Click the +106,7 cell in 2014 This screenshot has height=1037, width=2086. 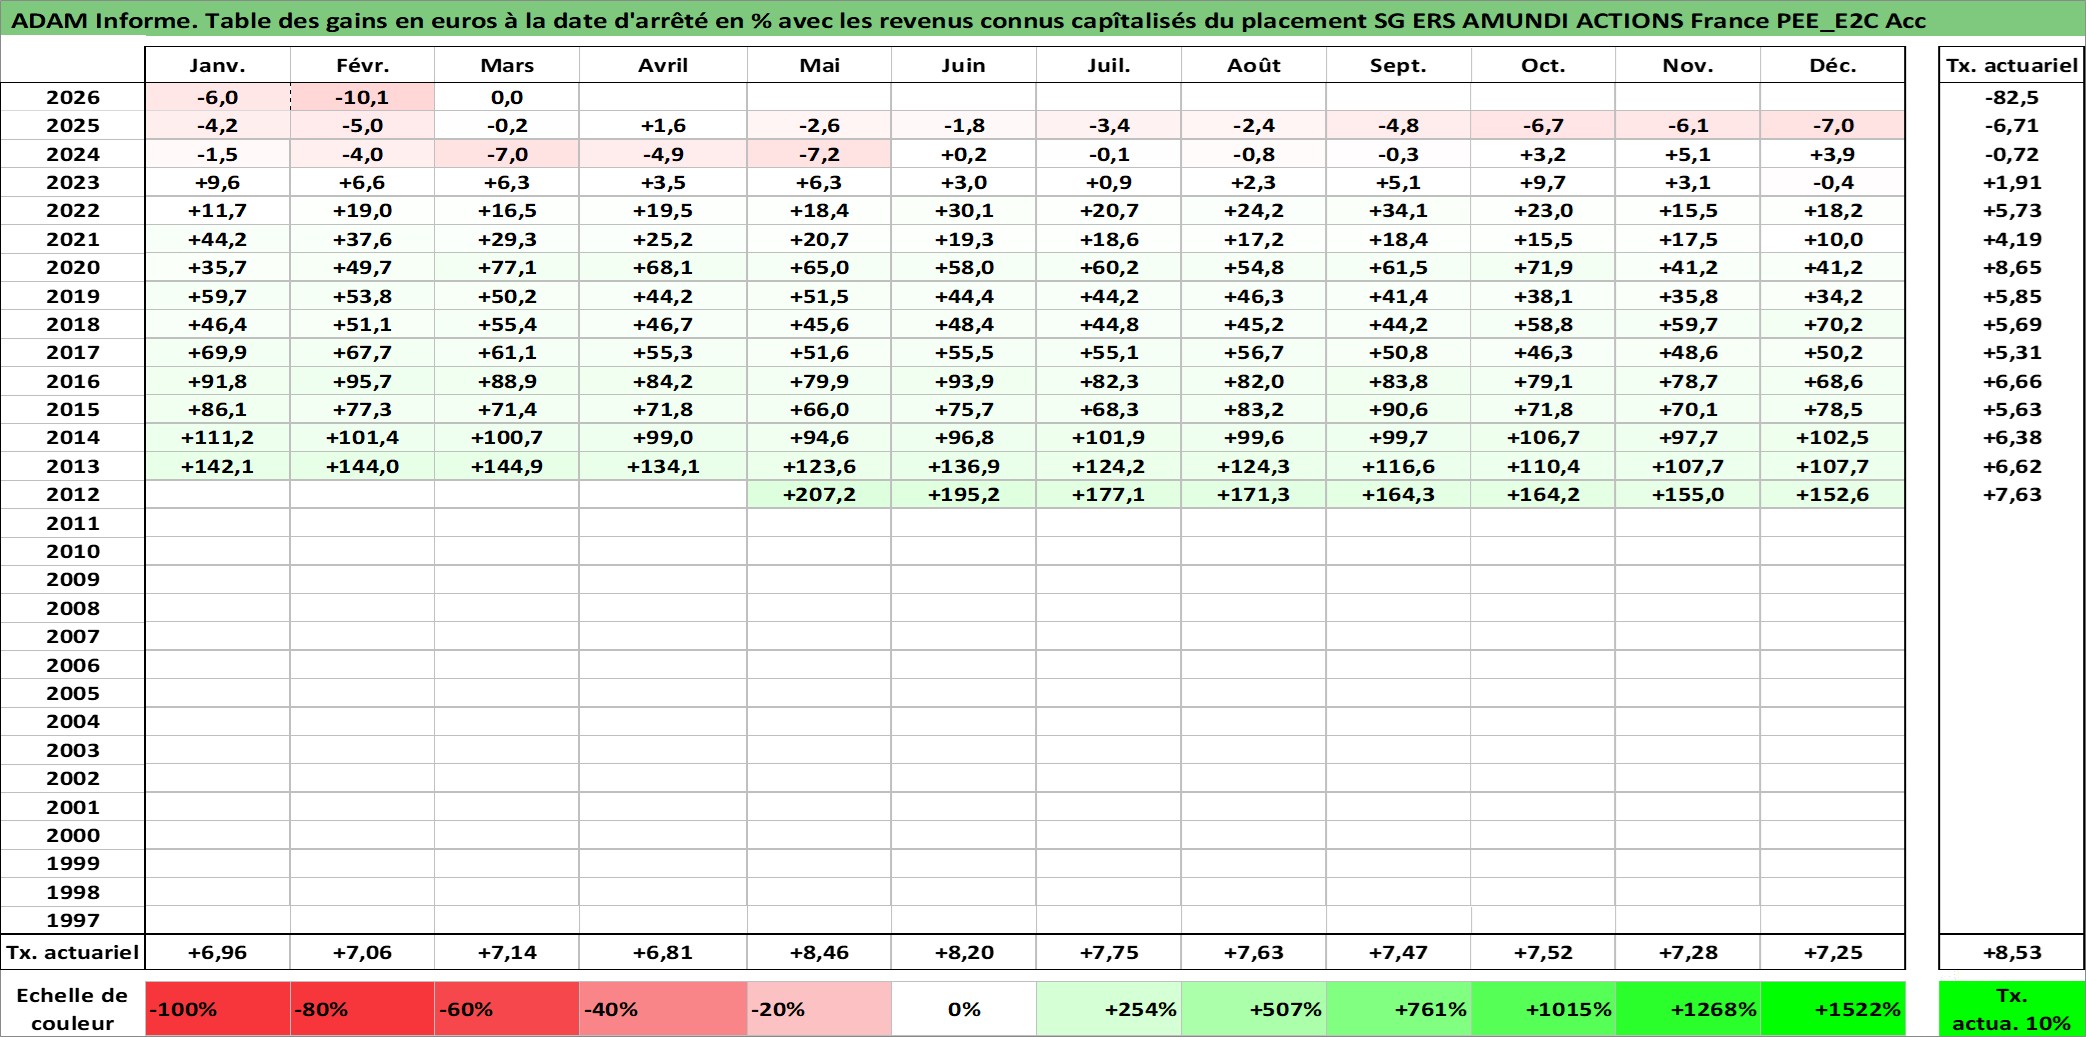pos(1543,437)
